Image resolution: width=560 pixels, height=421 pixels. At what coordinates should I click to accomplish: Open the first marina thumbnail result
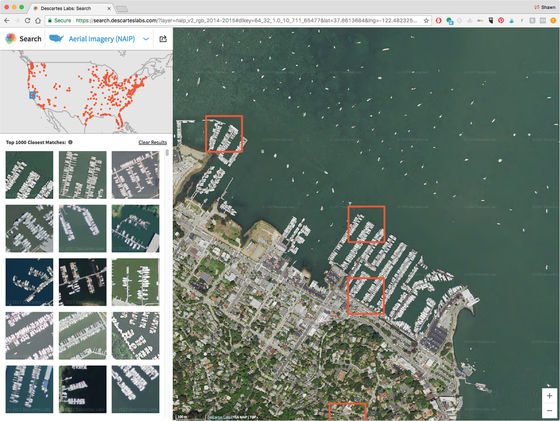[x=29, y=175]
